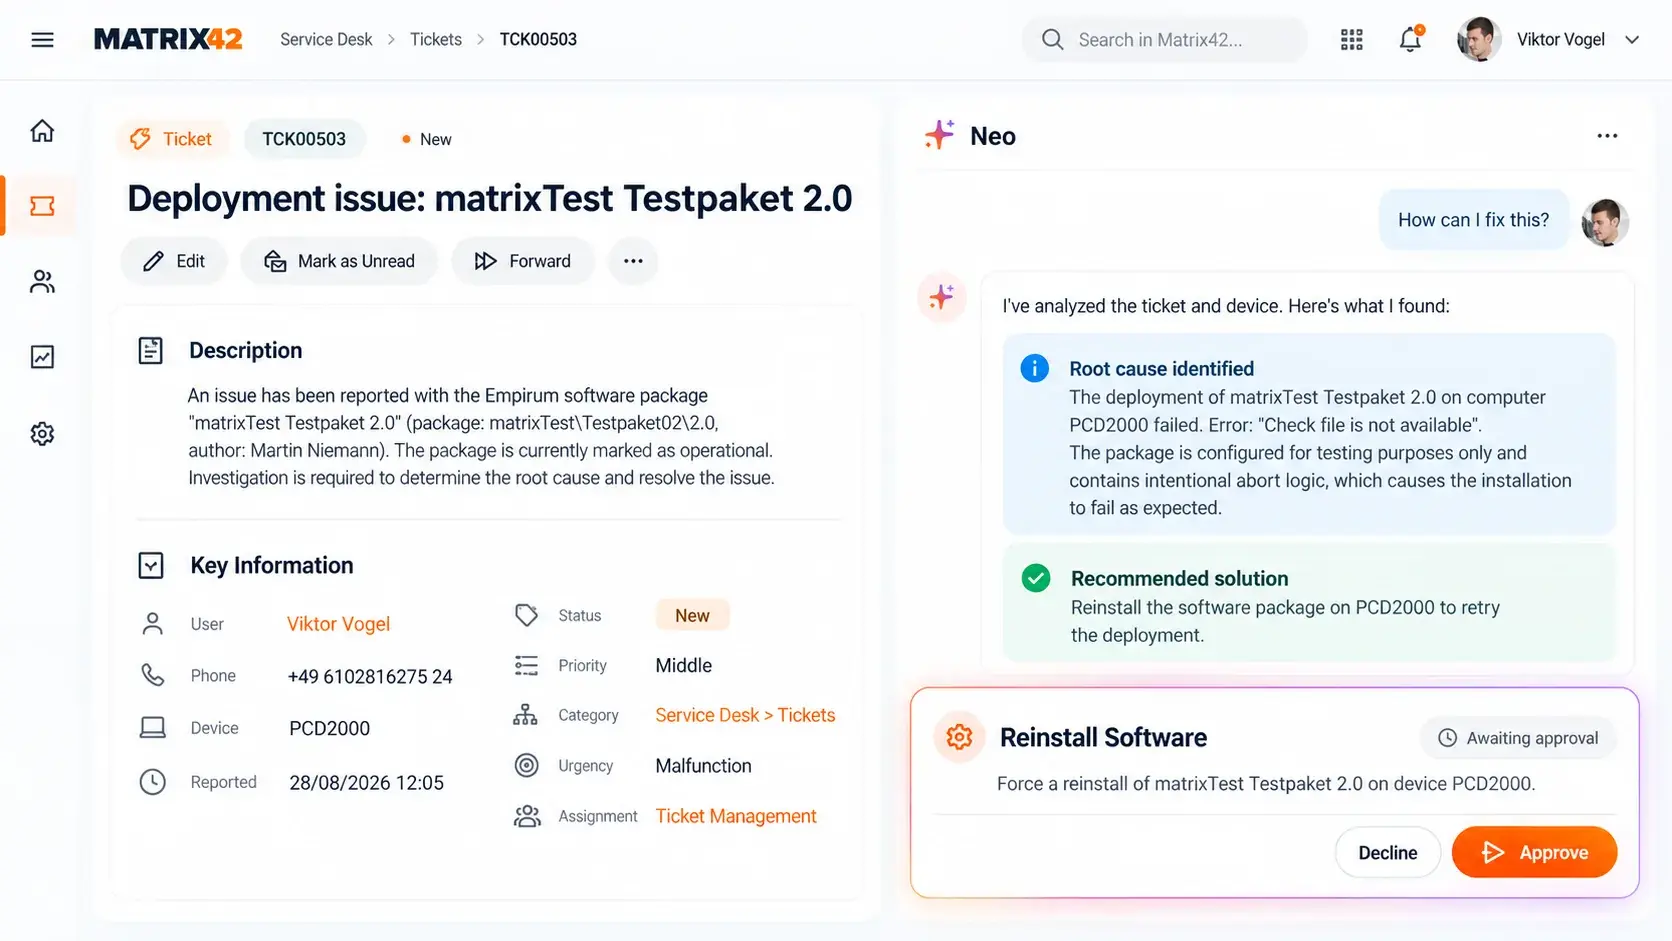
Task: Select the device value PCD2000
Action: pos(330,728)
